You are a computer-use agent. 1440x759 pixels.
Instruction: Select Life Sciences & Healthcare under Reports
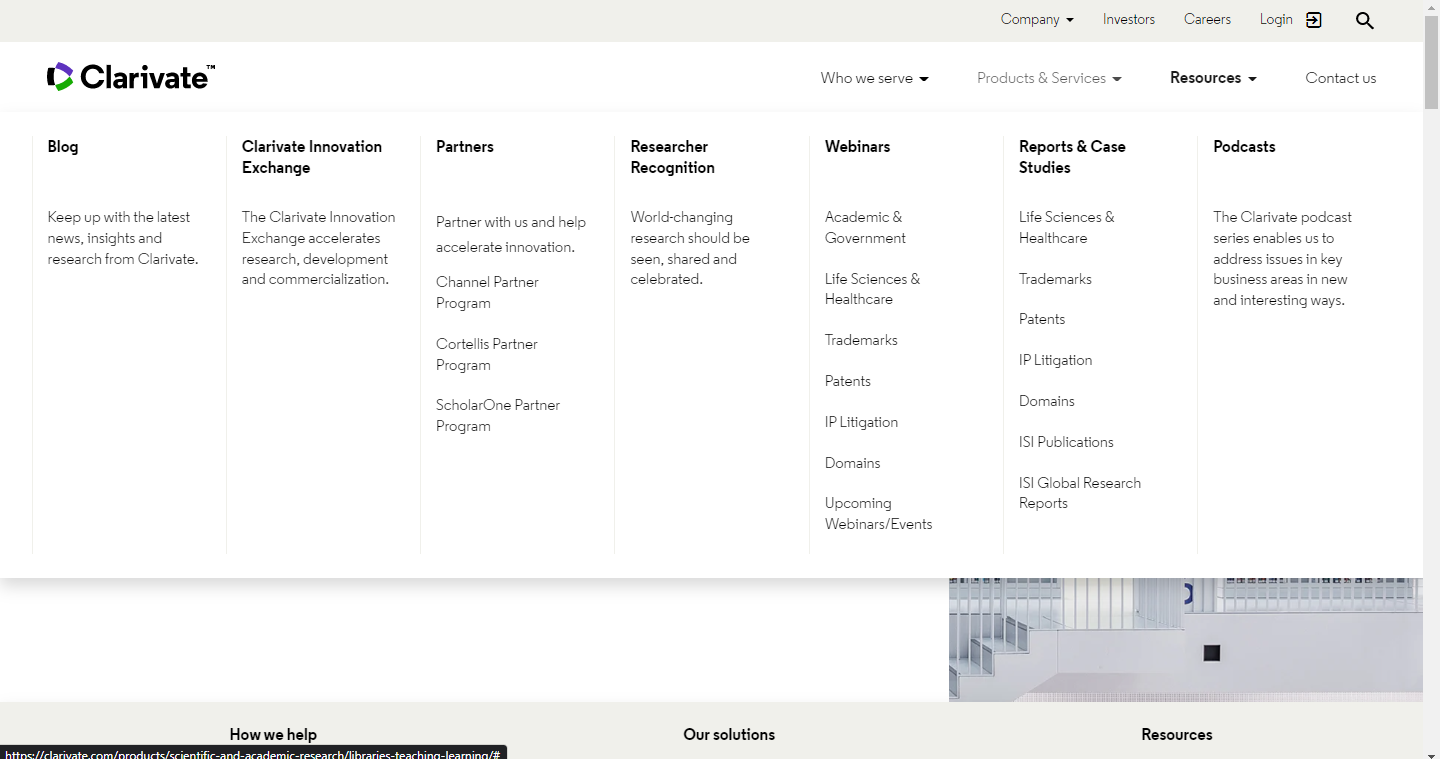pos(1066,227)
